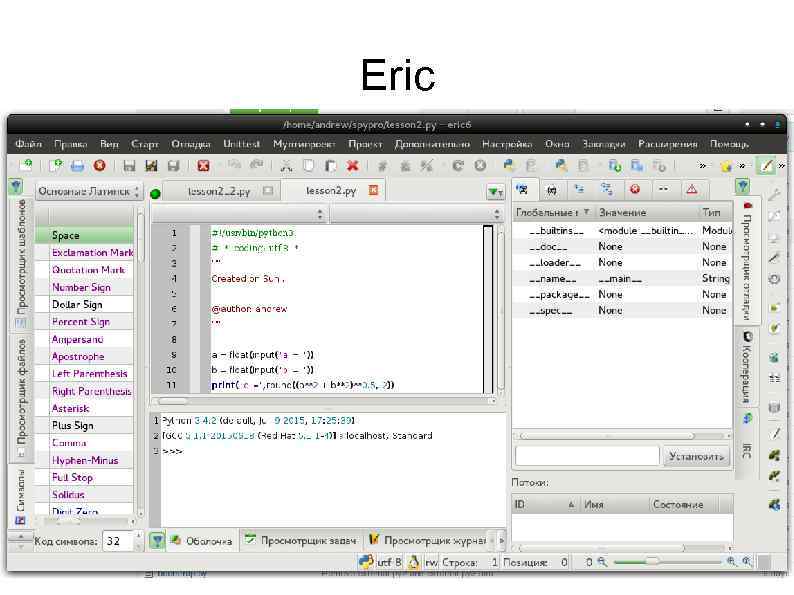Image resolution: width=794 pixels, height=595 pixels.
Task: Click the green LED indicator beside editor tabs
Action: (x=155, y=193)
